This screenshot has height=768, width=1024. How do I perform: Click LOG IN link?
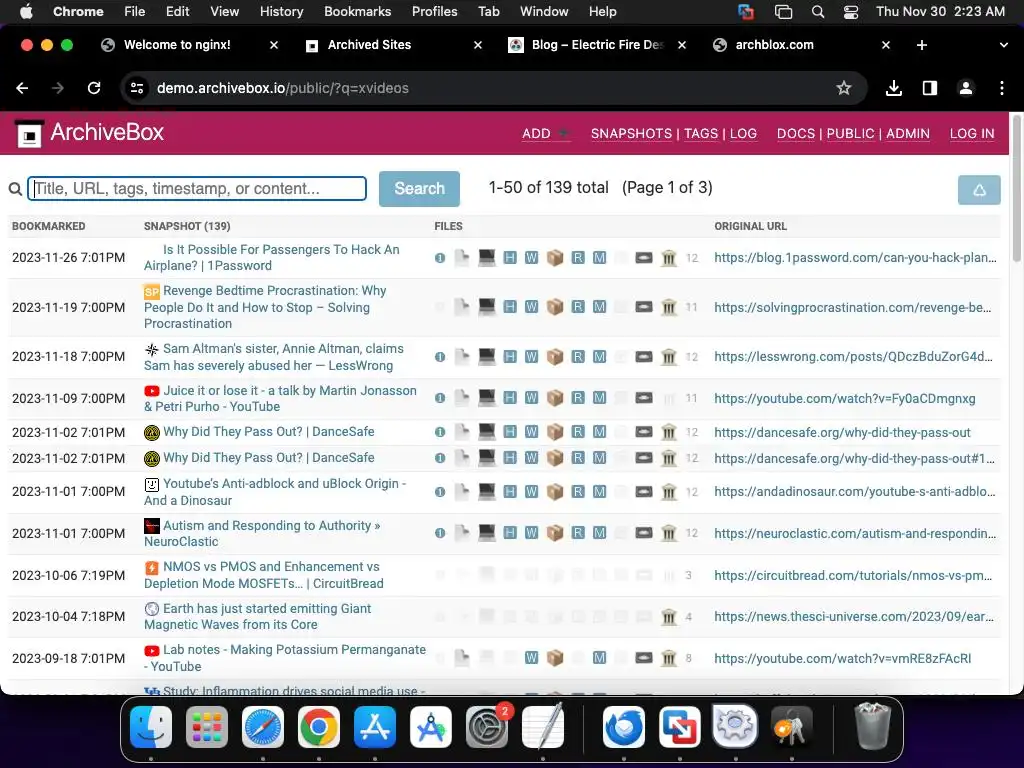coord(972,133)
